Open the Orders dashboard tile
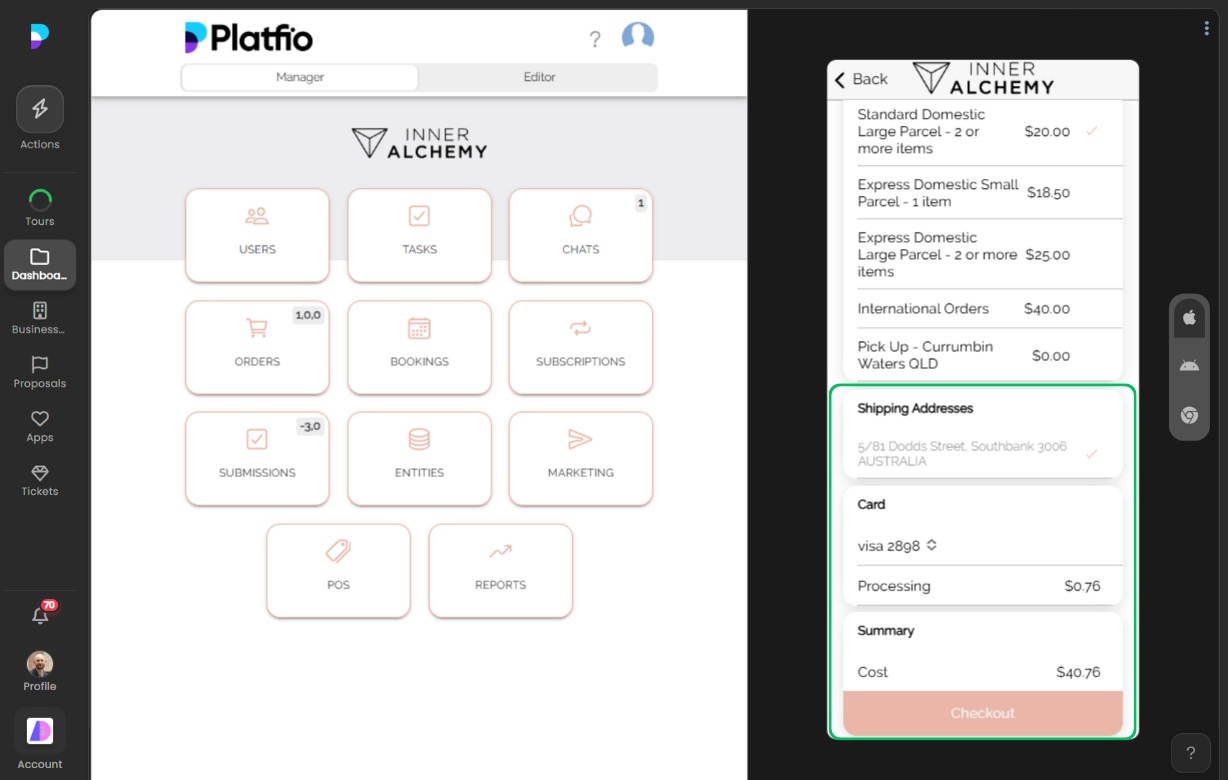This screenshot has height=780, width=1228. pyautogui.click(x=257, y=347)
